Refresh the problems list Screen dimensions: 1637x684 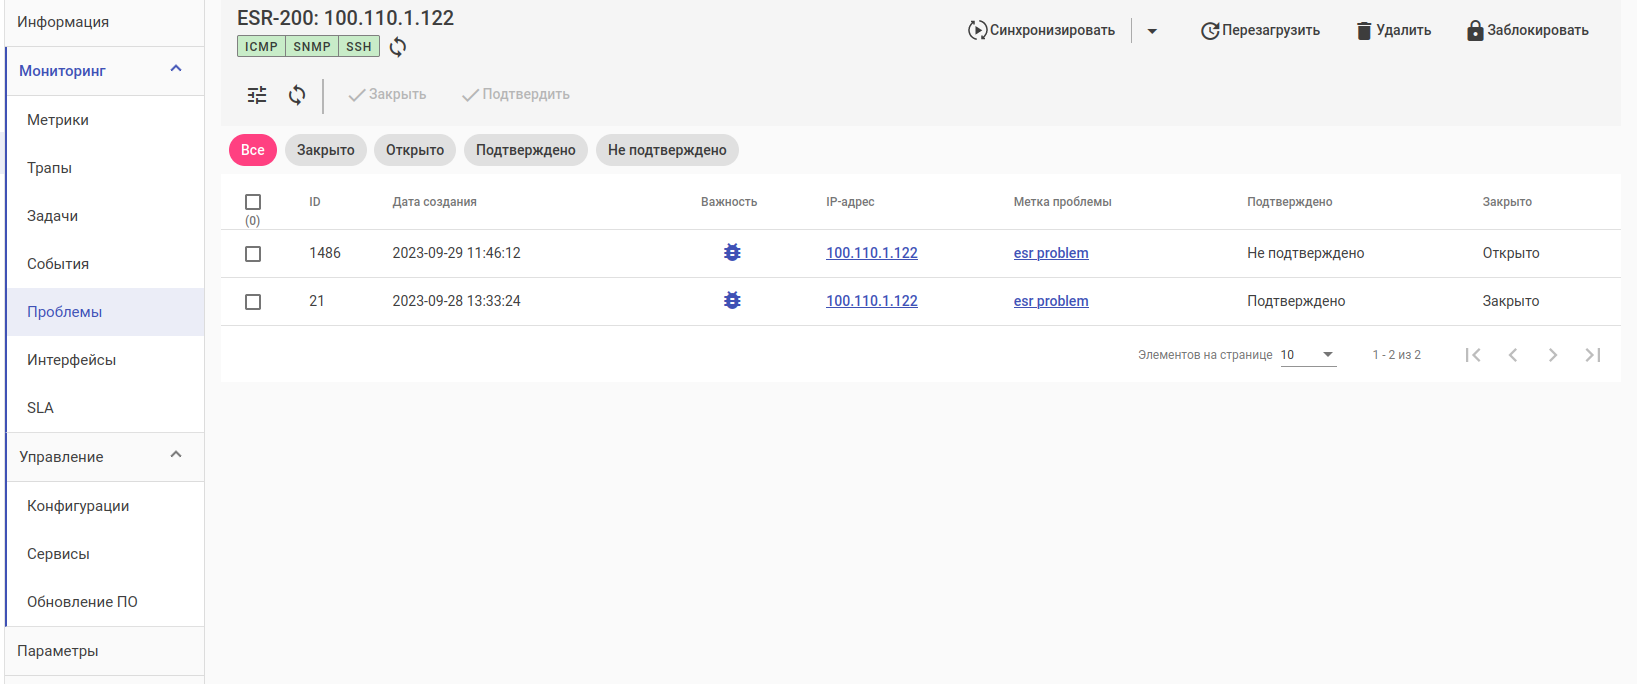[x=297, y=95]
